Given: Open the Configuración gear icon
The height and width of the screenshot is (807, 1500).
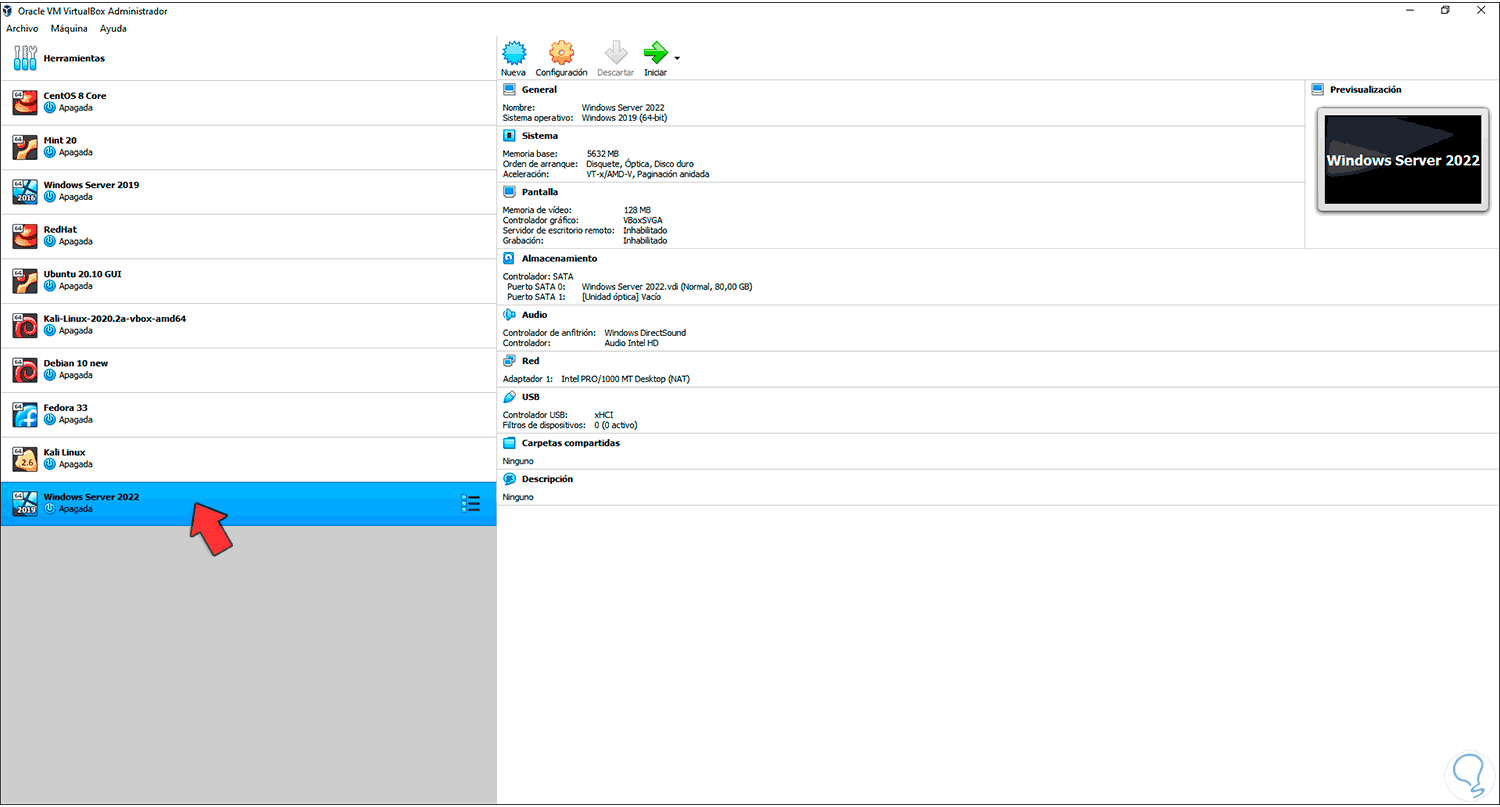Looking at the screenshot, I should (561, 53).
